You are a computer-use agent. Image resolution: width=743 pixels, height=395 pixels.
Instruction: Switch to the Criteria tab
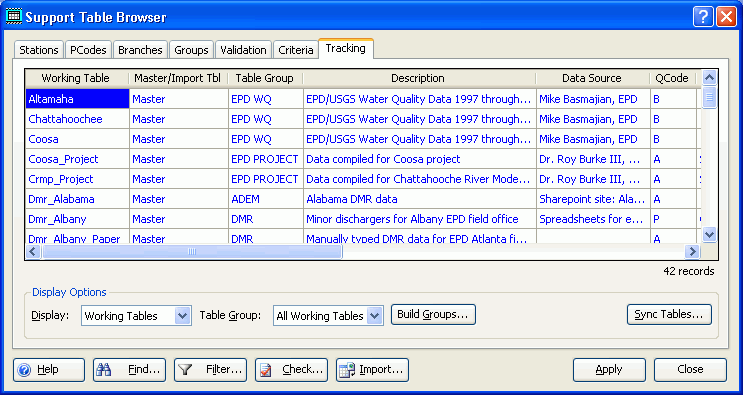click(x=296, y=50)
